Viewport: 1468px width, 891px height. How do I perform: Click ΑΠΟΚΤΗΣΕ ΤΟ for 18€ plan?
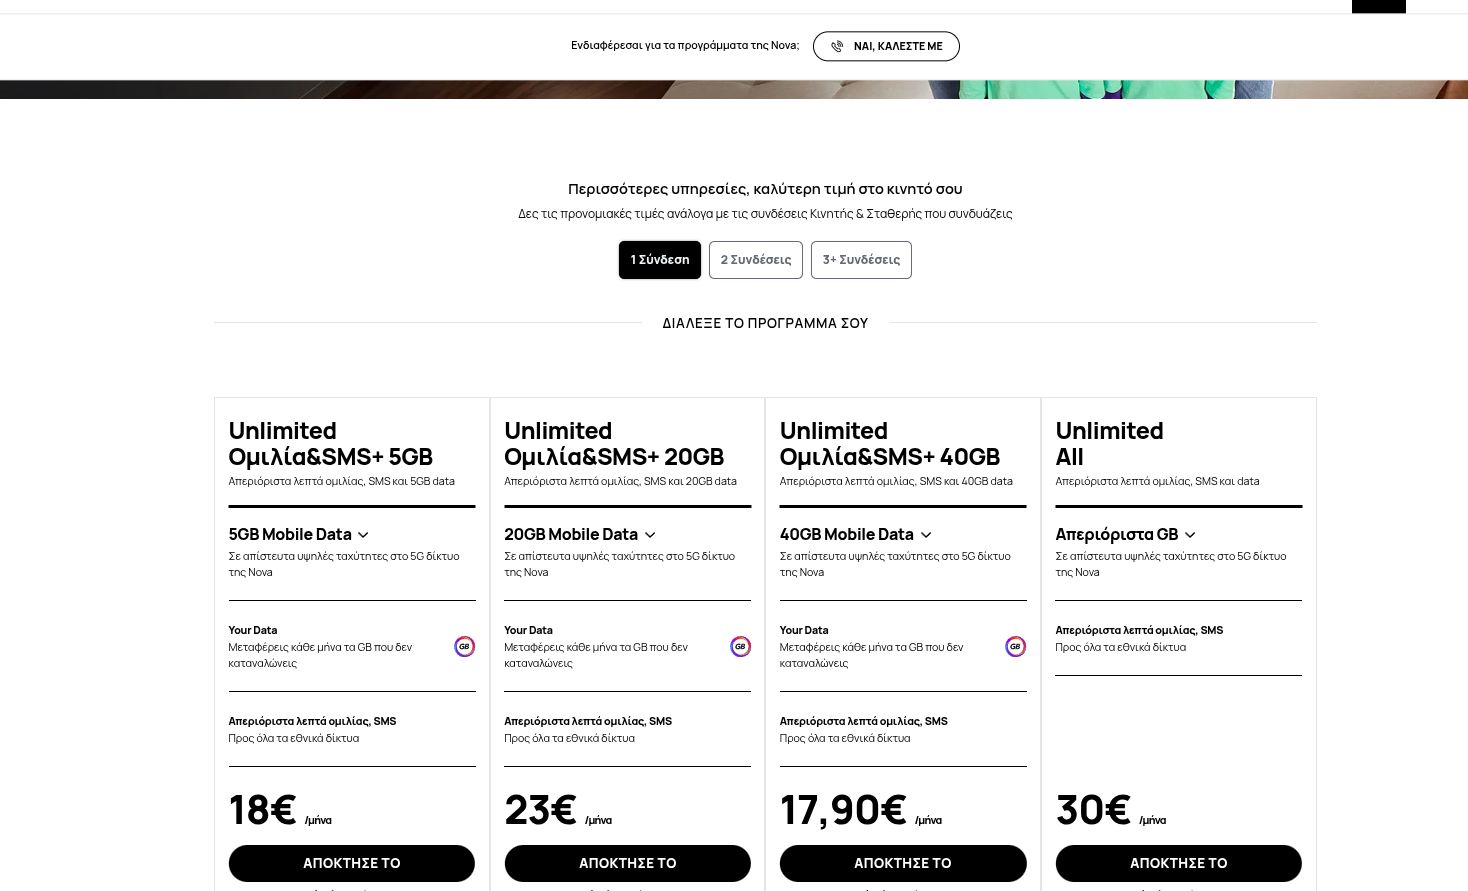pyautogui.click(x=351, y=863)
